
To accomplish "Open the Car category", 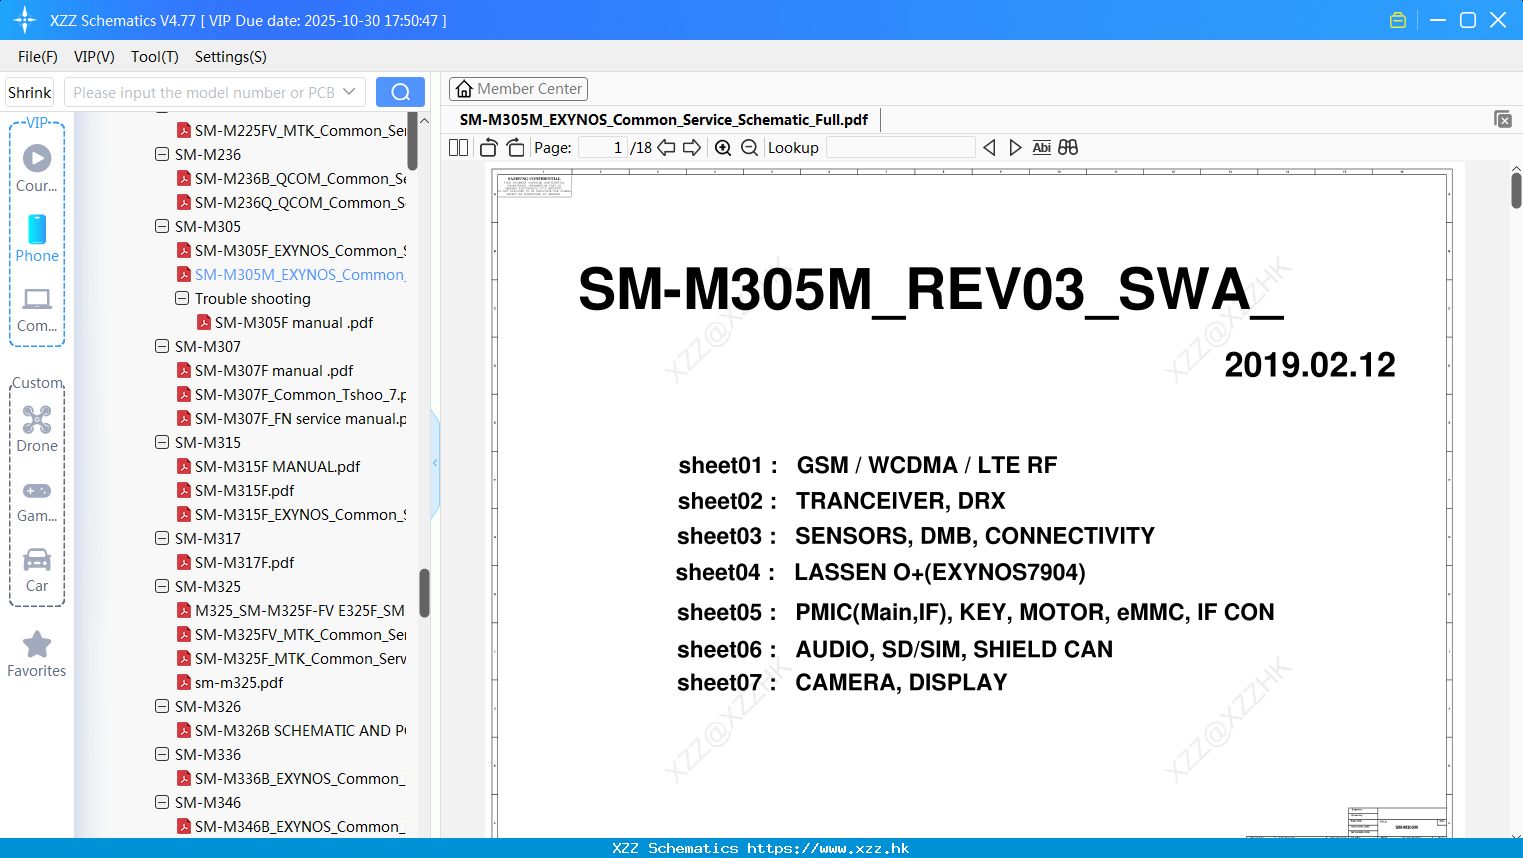I will pyautogui.click(x=37, y=570).
